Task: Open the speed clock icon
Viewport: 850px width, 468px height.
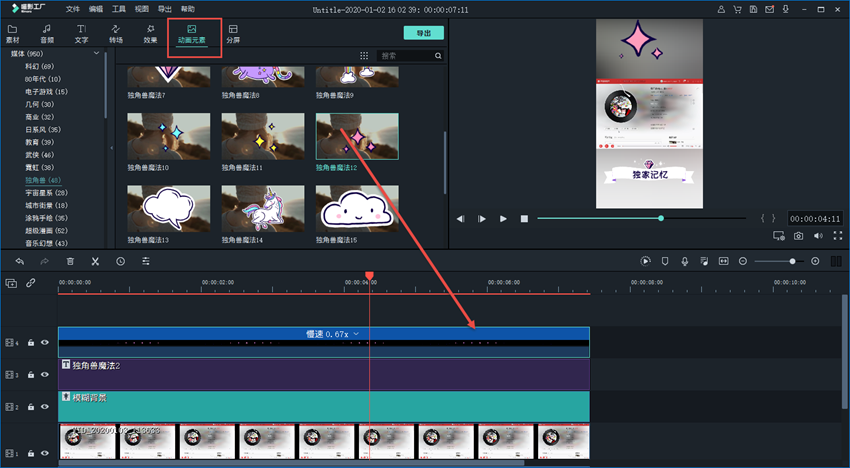Action: pos(120,261)
